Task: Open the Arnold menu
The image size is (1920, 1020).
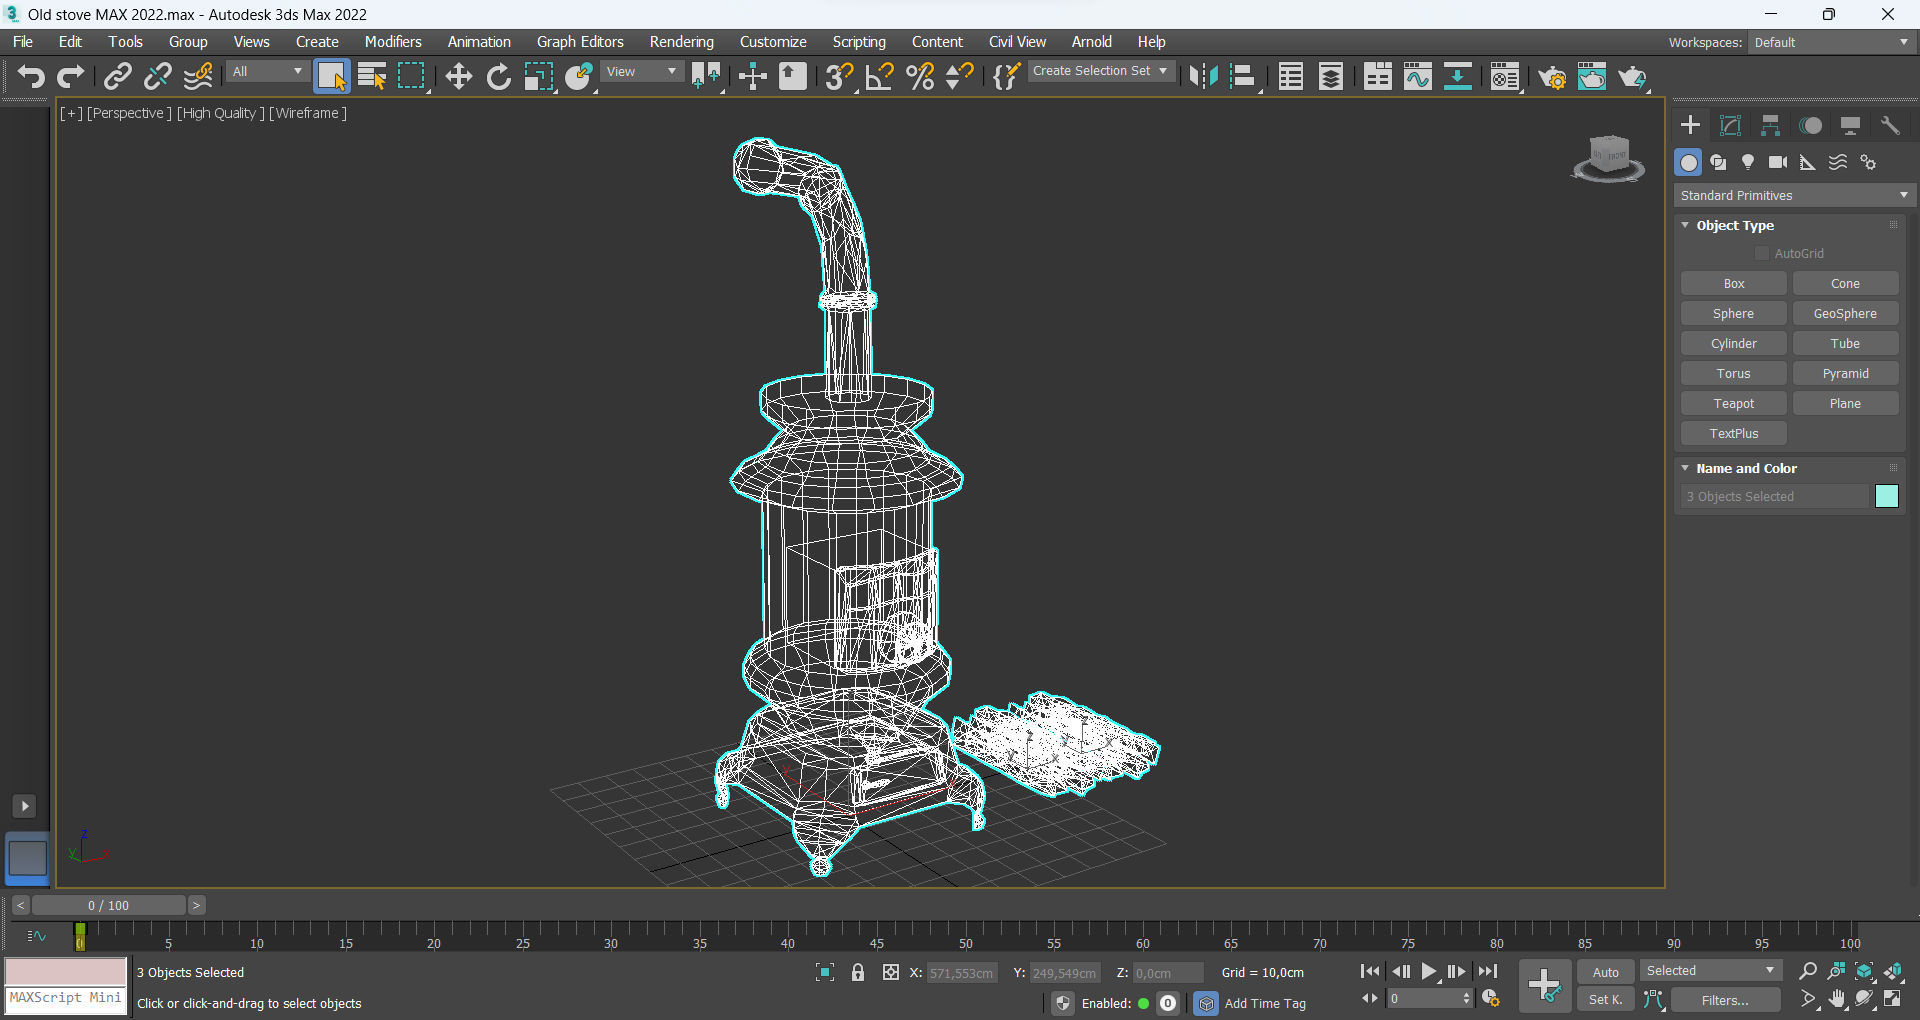Action: point(1091,42)
